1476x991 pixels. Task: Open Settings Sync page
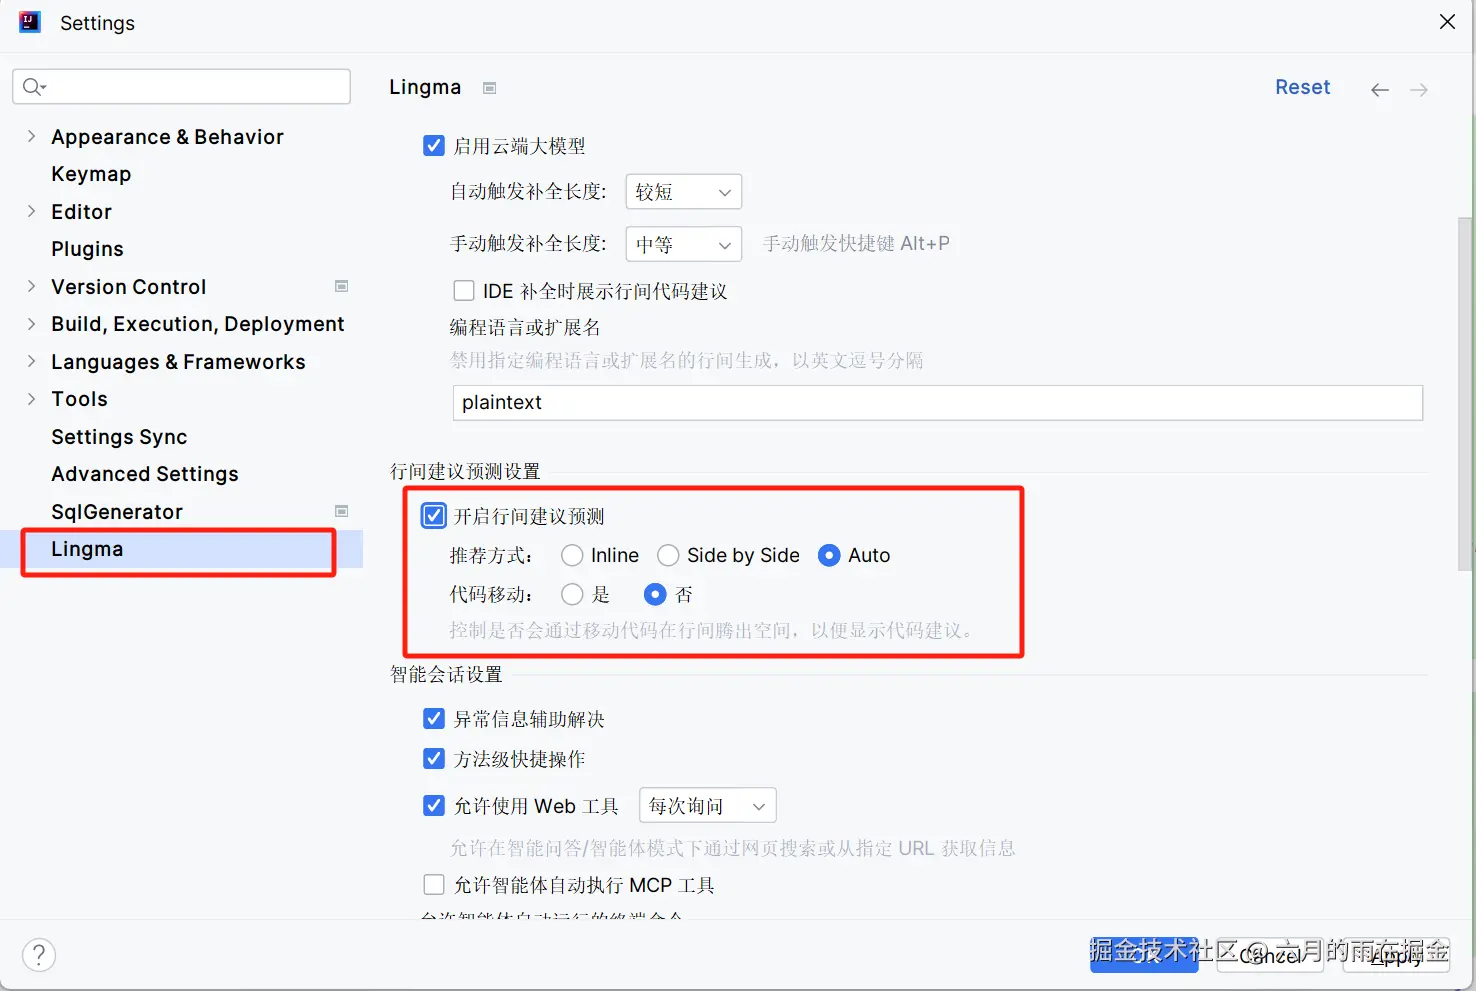[119, 437]
